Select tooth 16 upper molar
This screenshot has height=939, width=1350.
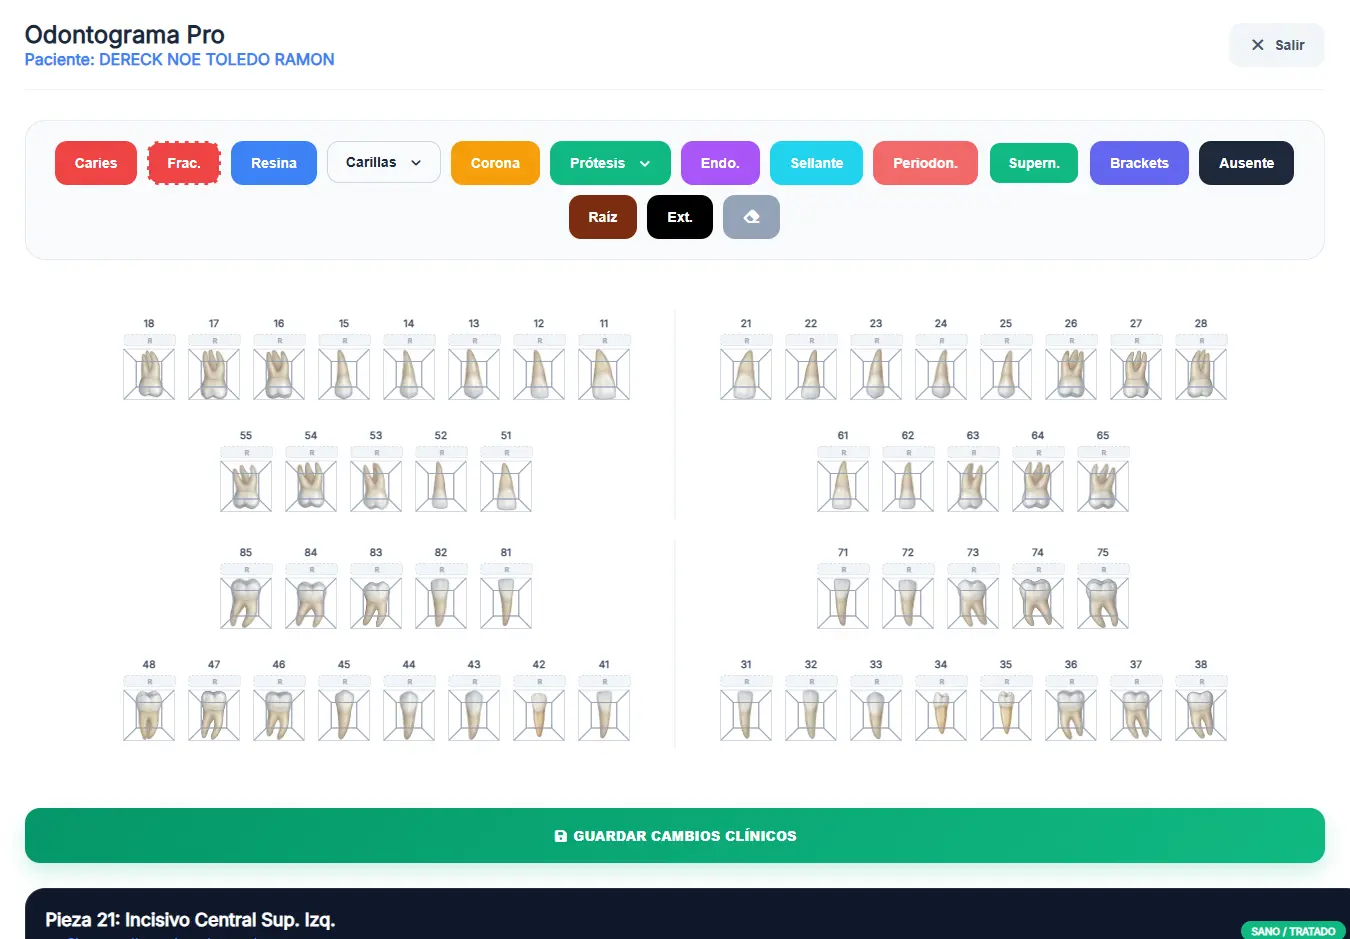[x=279, y=374]
